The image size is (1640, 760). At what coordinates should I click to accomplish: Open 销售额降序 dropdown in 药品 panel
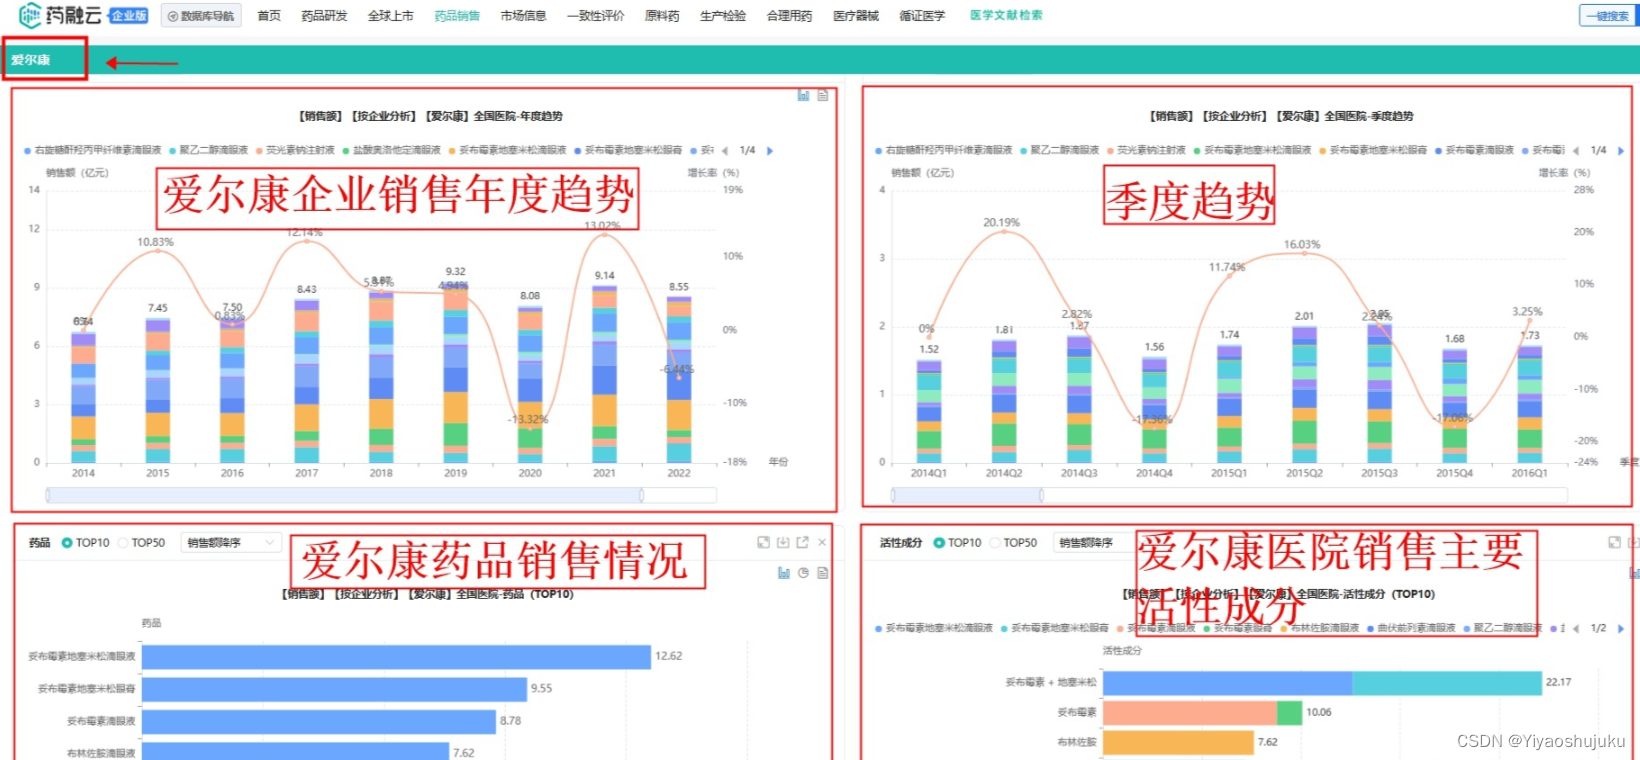[x=230, y=543]
